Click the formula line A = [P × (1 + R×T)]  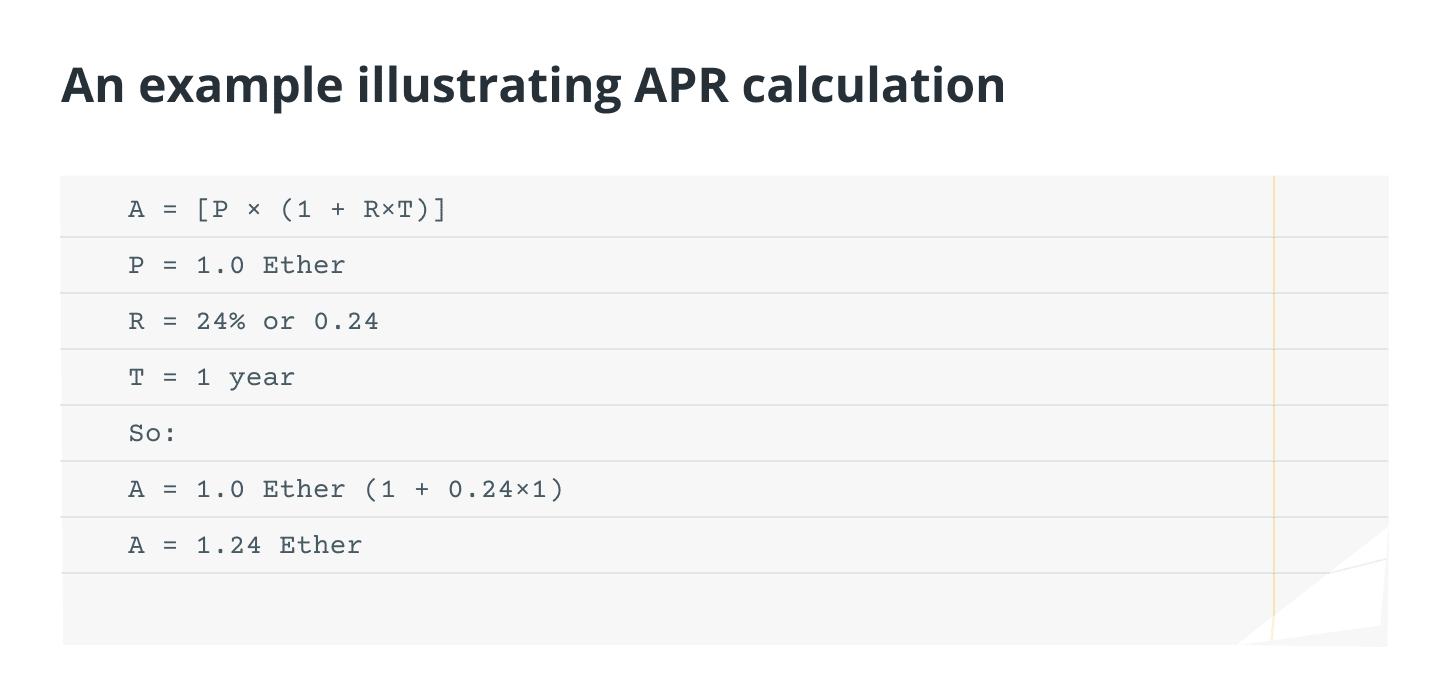(x=286, y=210)
